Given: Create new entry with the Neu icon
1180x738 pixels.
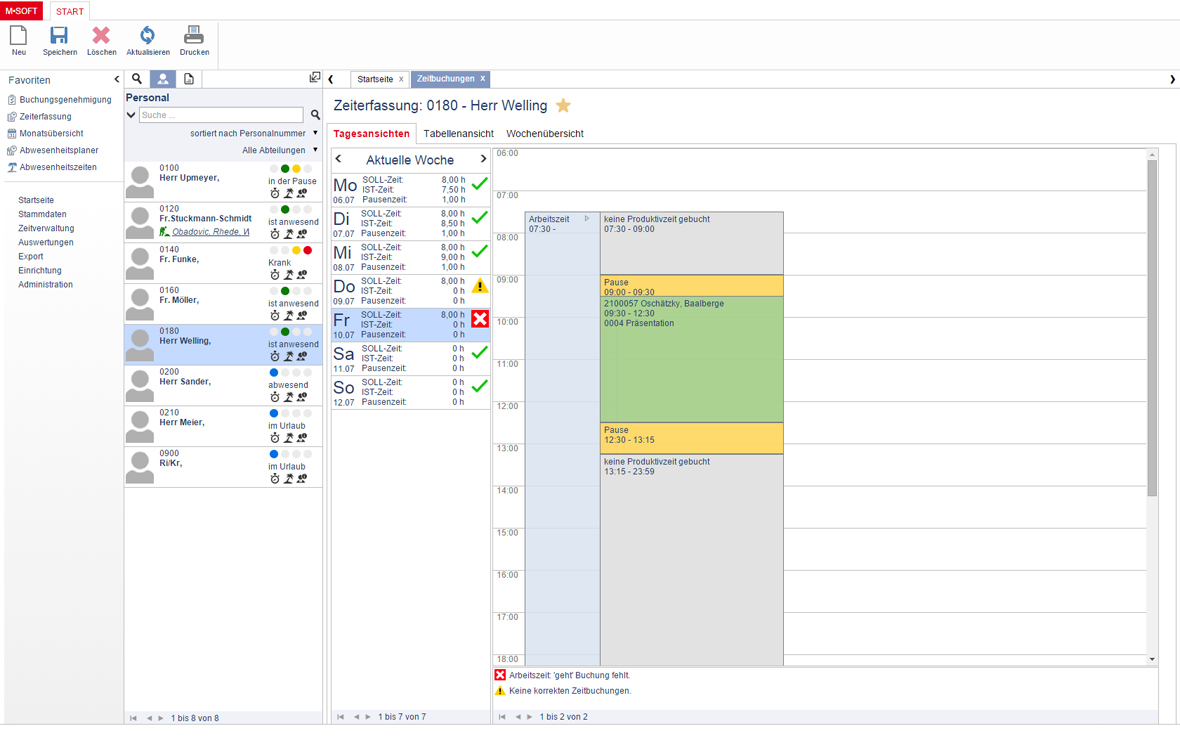Looking at the screenshot, I should (x=18, y=36).
